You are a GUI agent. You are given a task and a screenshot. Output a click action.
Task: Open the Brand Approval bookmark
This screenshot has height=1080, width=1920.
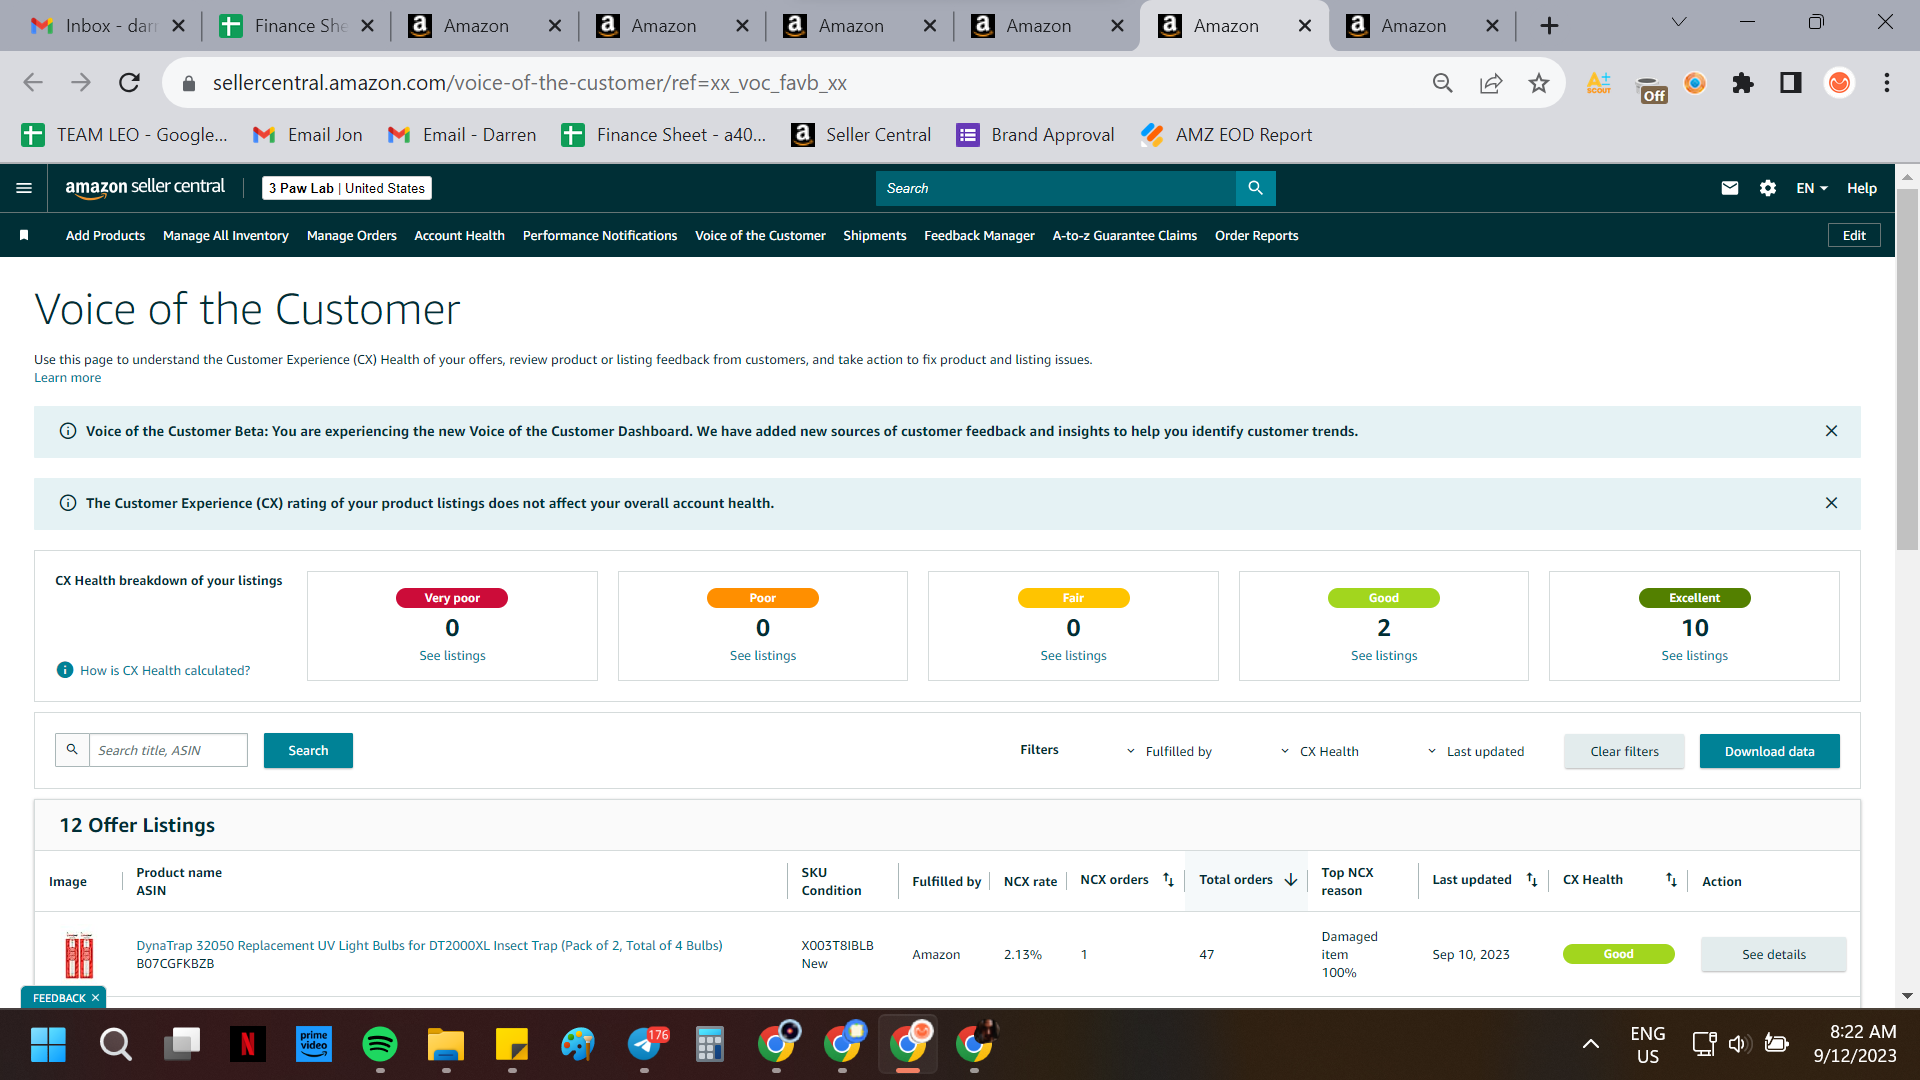click(x=1035, y=135)
